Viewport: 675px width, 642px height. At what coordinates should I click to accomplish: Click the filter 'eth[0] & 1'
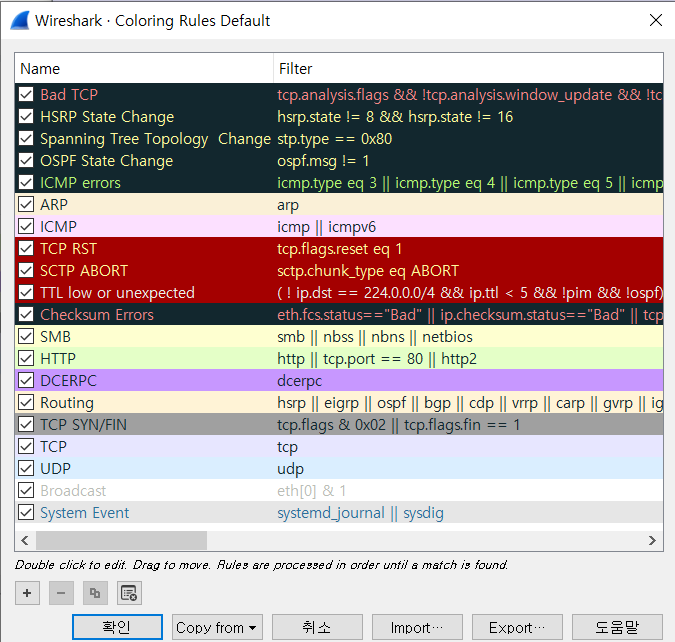pyautogui.click(x=311, y=490)
